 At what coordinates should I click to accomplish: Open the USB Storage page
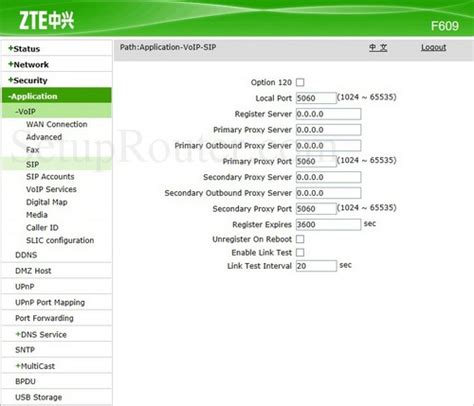click(x=39, y=397)
